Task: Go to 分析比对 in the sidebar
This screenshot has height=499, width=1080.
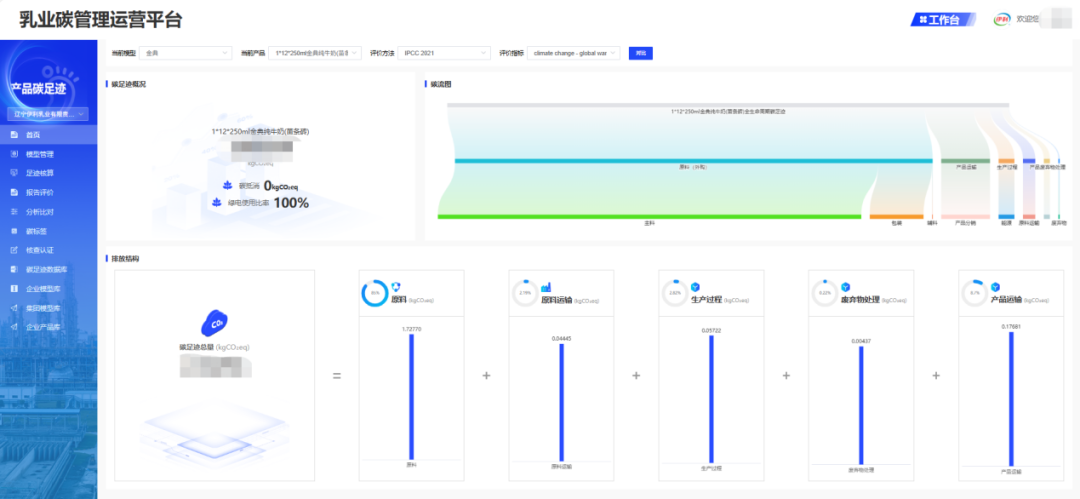Action: [40, 212]
